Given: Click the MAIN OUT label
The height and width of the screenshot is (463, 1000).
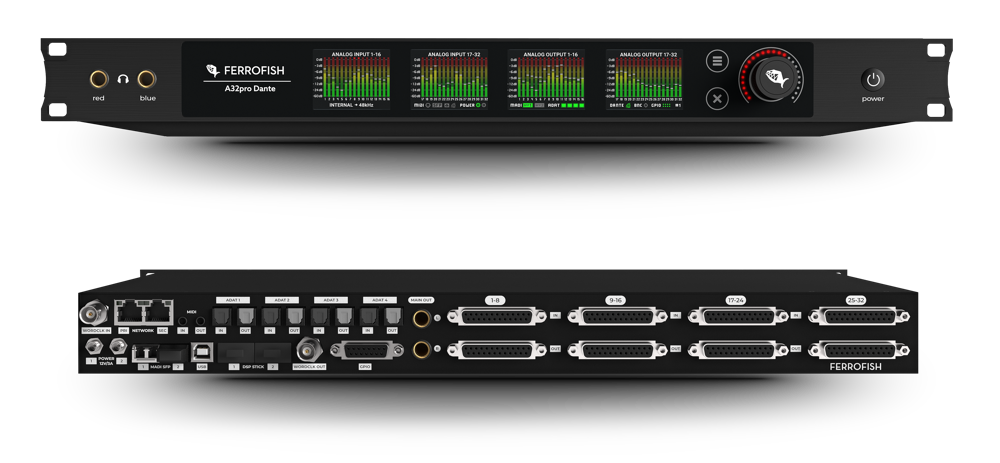Looking at the screenshot, I should tap(421, 300).
